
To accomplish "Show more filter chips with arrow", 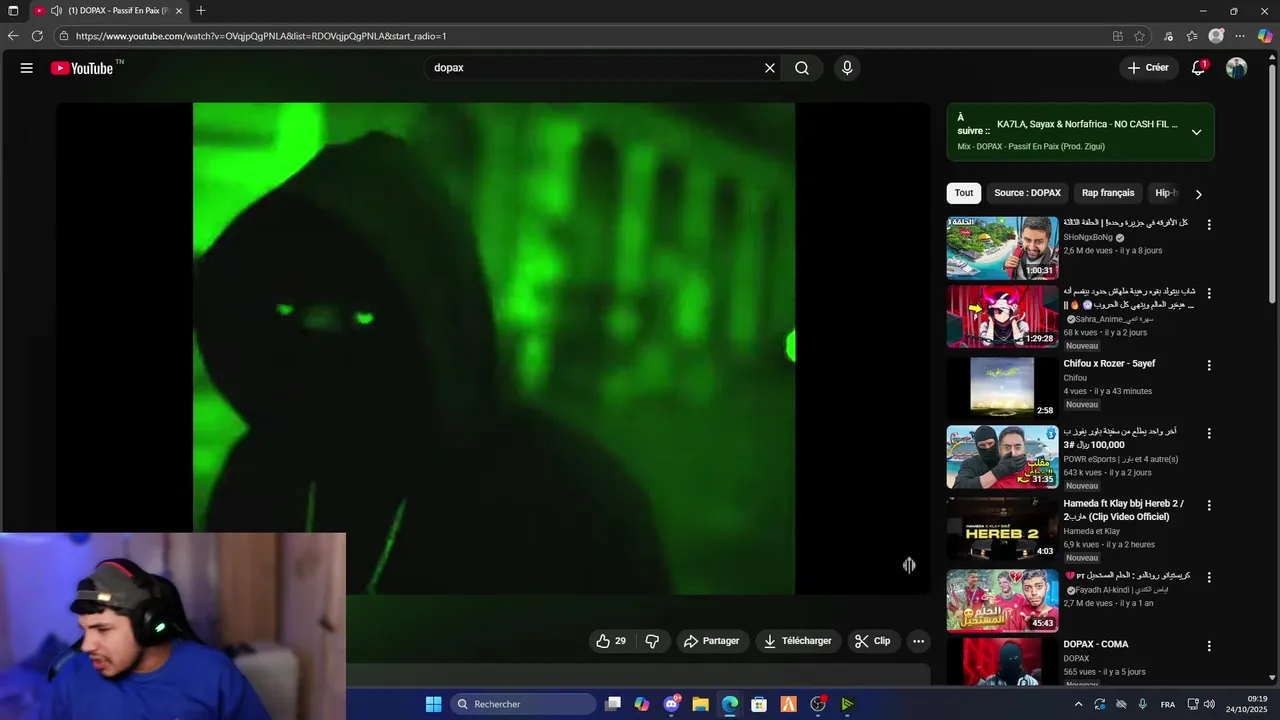I will pos(1198,194).
